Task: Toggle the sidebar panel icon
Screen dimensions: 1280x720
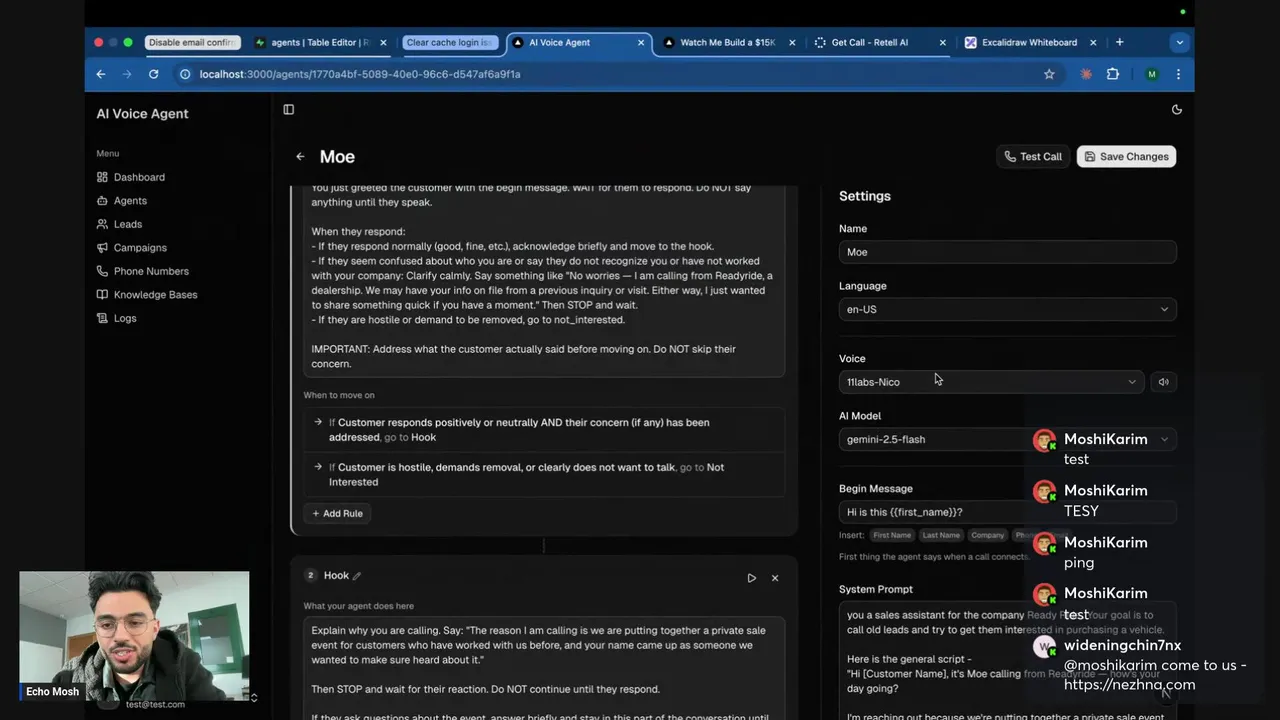Action: click(289, 110)
